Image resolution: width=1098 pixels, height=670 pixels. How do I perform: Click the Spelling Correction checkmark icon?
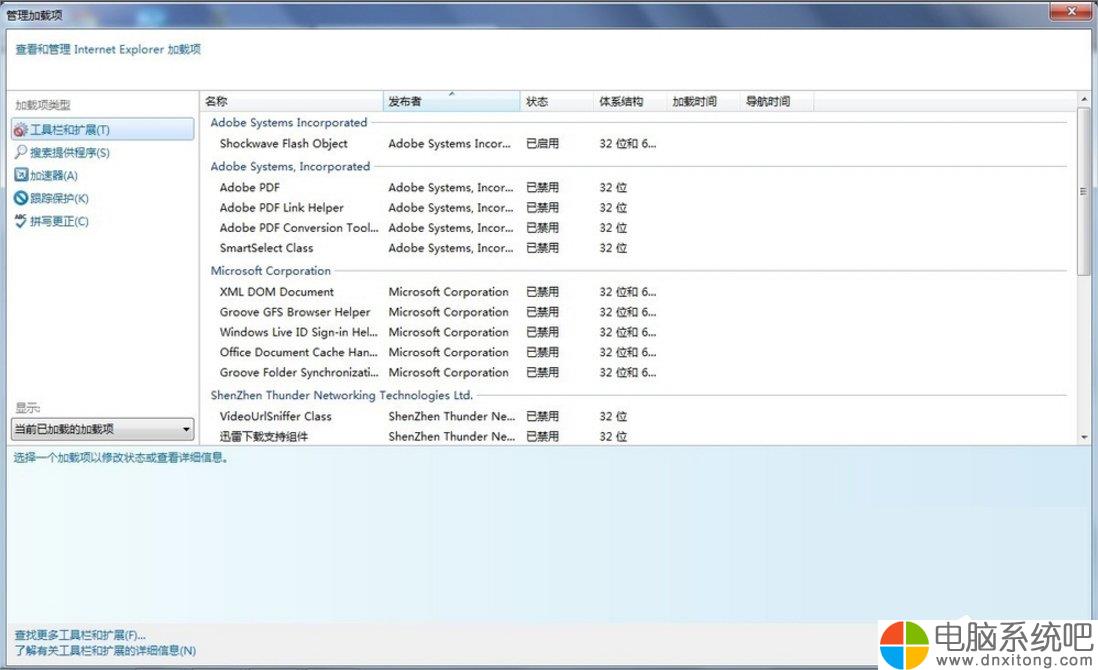(21, 221)
